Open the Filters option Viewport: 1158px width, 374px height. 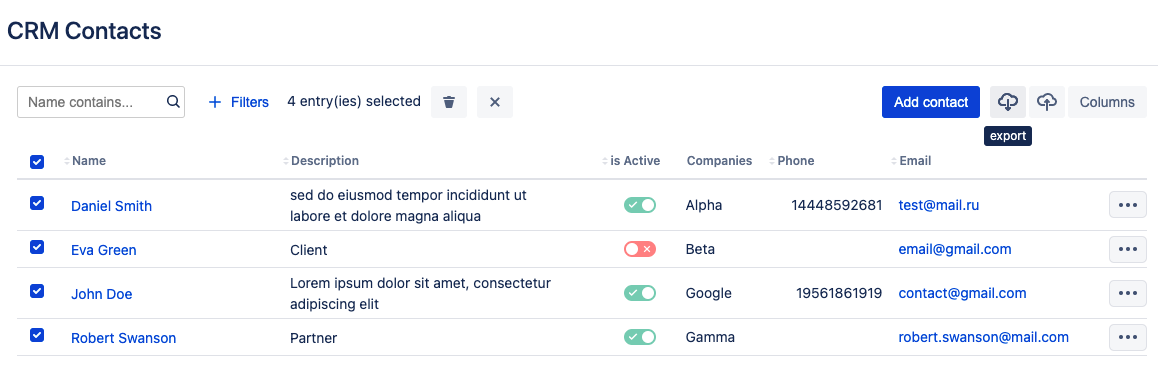pyautogui.click(x=239, y=102)
